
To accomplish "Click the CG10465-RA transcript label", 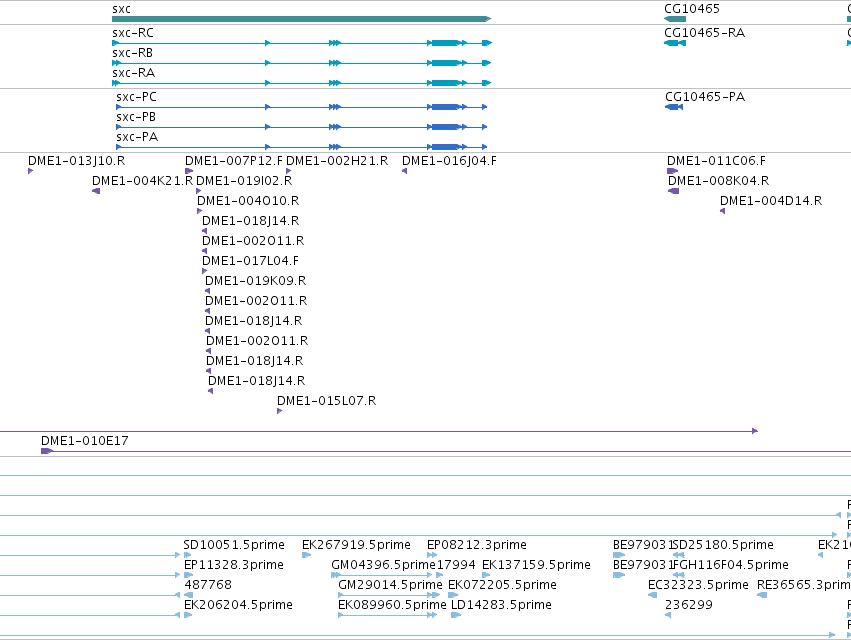I will pyautogui.click(x=704, y=33).
